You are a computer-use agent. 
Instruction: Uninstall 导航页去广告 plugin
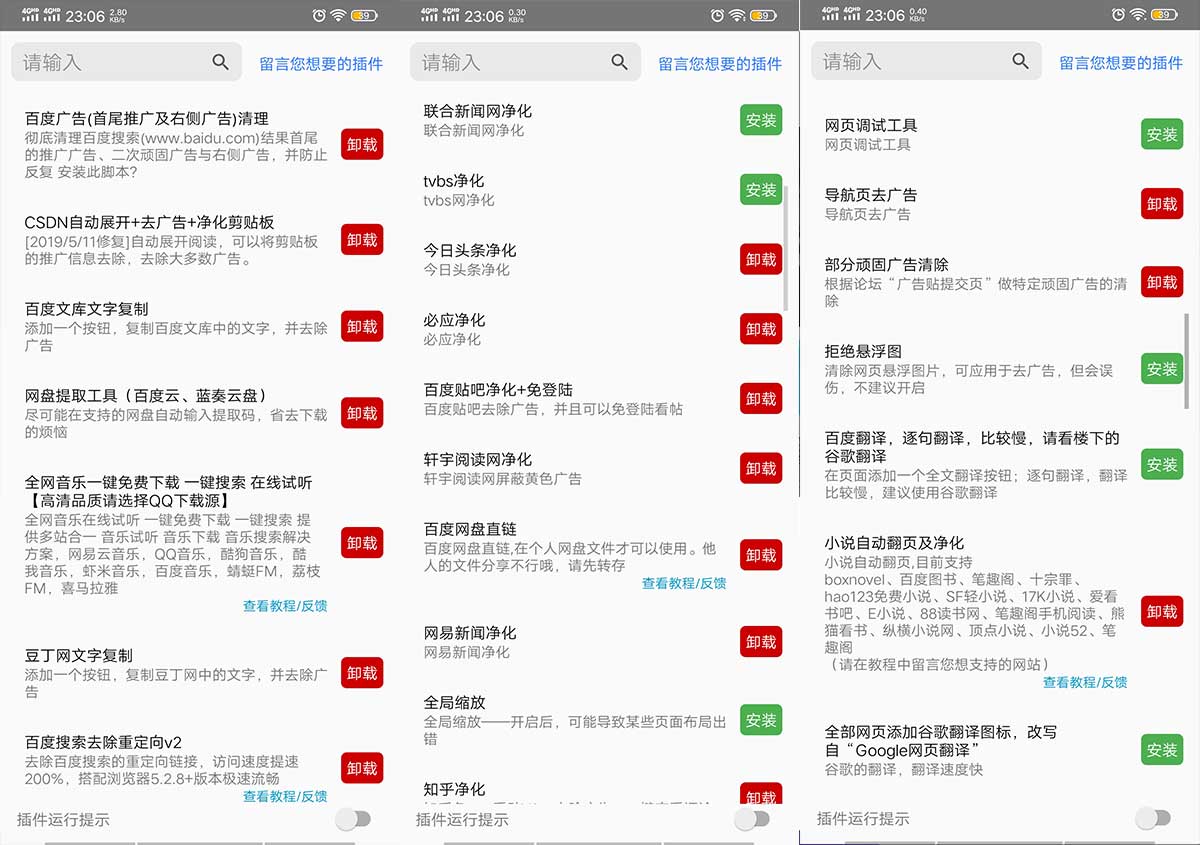pos(1162,204)
